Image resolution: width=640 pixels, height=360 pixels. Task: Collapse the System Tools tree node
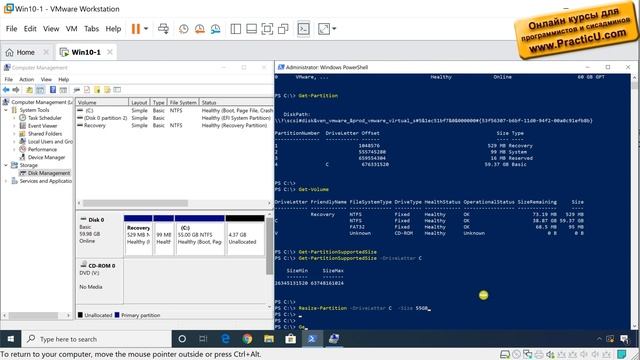point(6,110)
